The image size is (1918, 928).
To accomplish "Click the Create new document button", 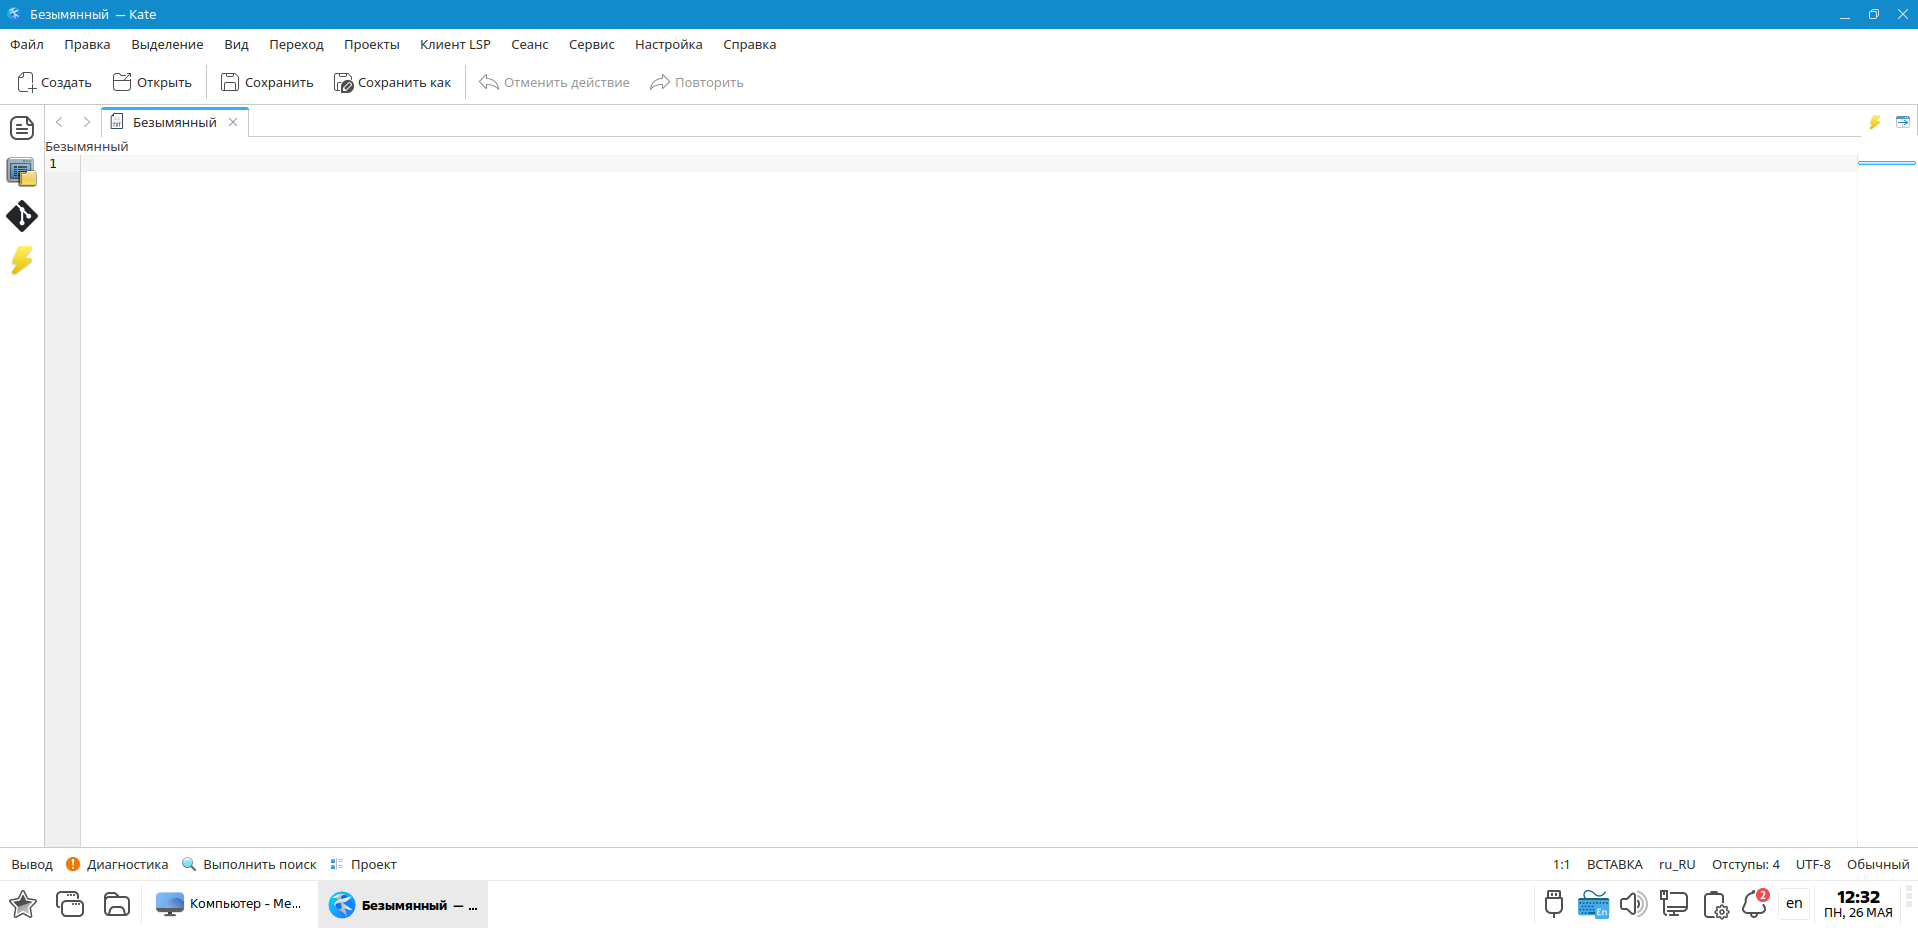I will tap(55, 83).
